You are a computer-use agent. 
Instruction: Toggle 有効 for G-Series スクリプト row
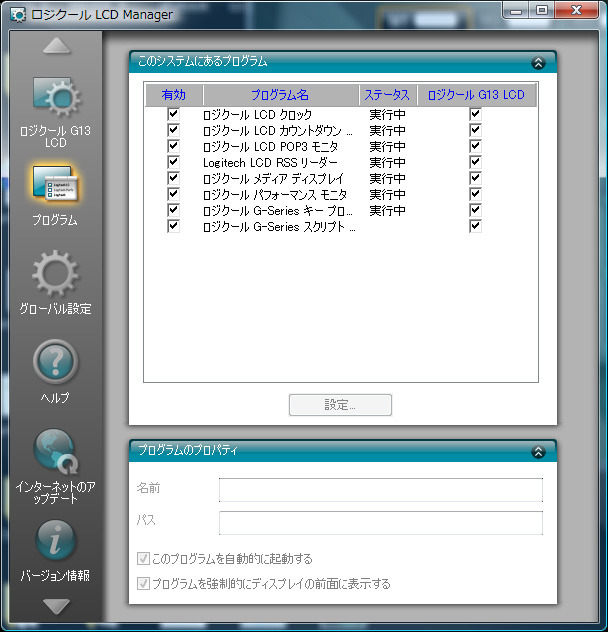click(173, 226)
